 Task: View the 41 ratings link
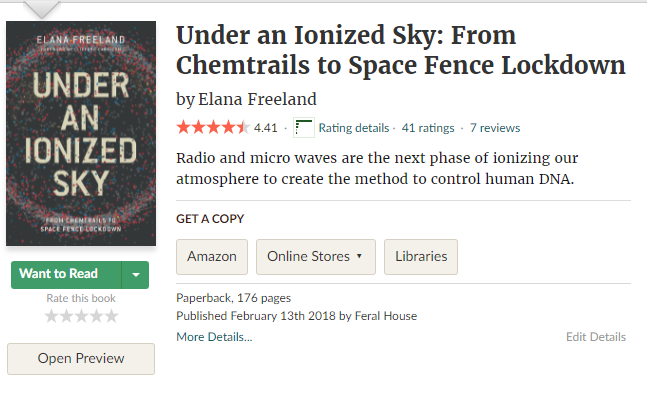point(428,128)
